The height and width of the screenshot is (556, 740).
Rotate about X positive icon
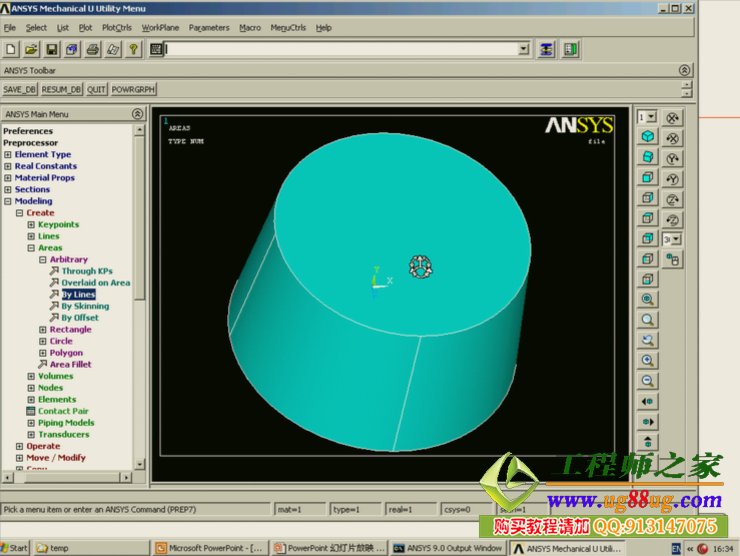coord(673,118)
